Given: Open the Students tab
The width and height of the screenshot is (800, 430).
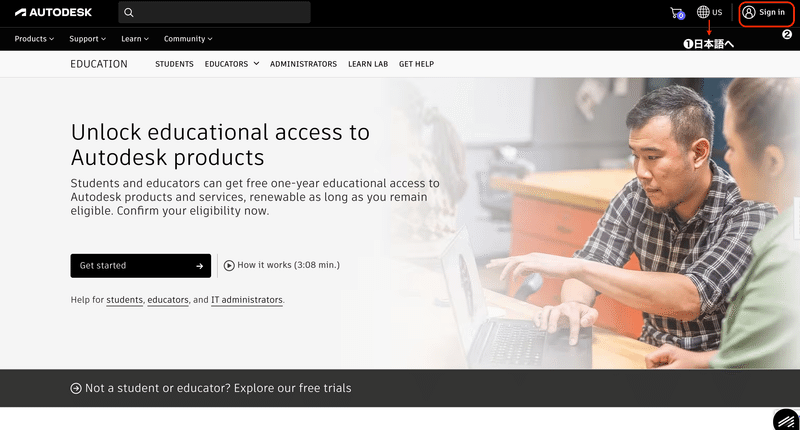Looking at the screenshot, I should [x=174, y=64].
